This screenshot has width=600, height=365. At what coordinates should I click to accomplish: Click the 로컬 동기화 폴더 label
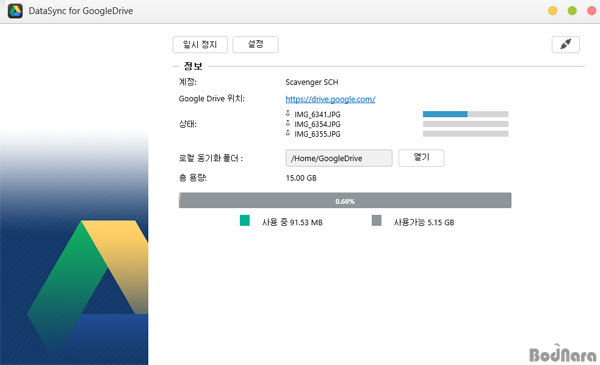pos(211,158)
